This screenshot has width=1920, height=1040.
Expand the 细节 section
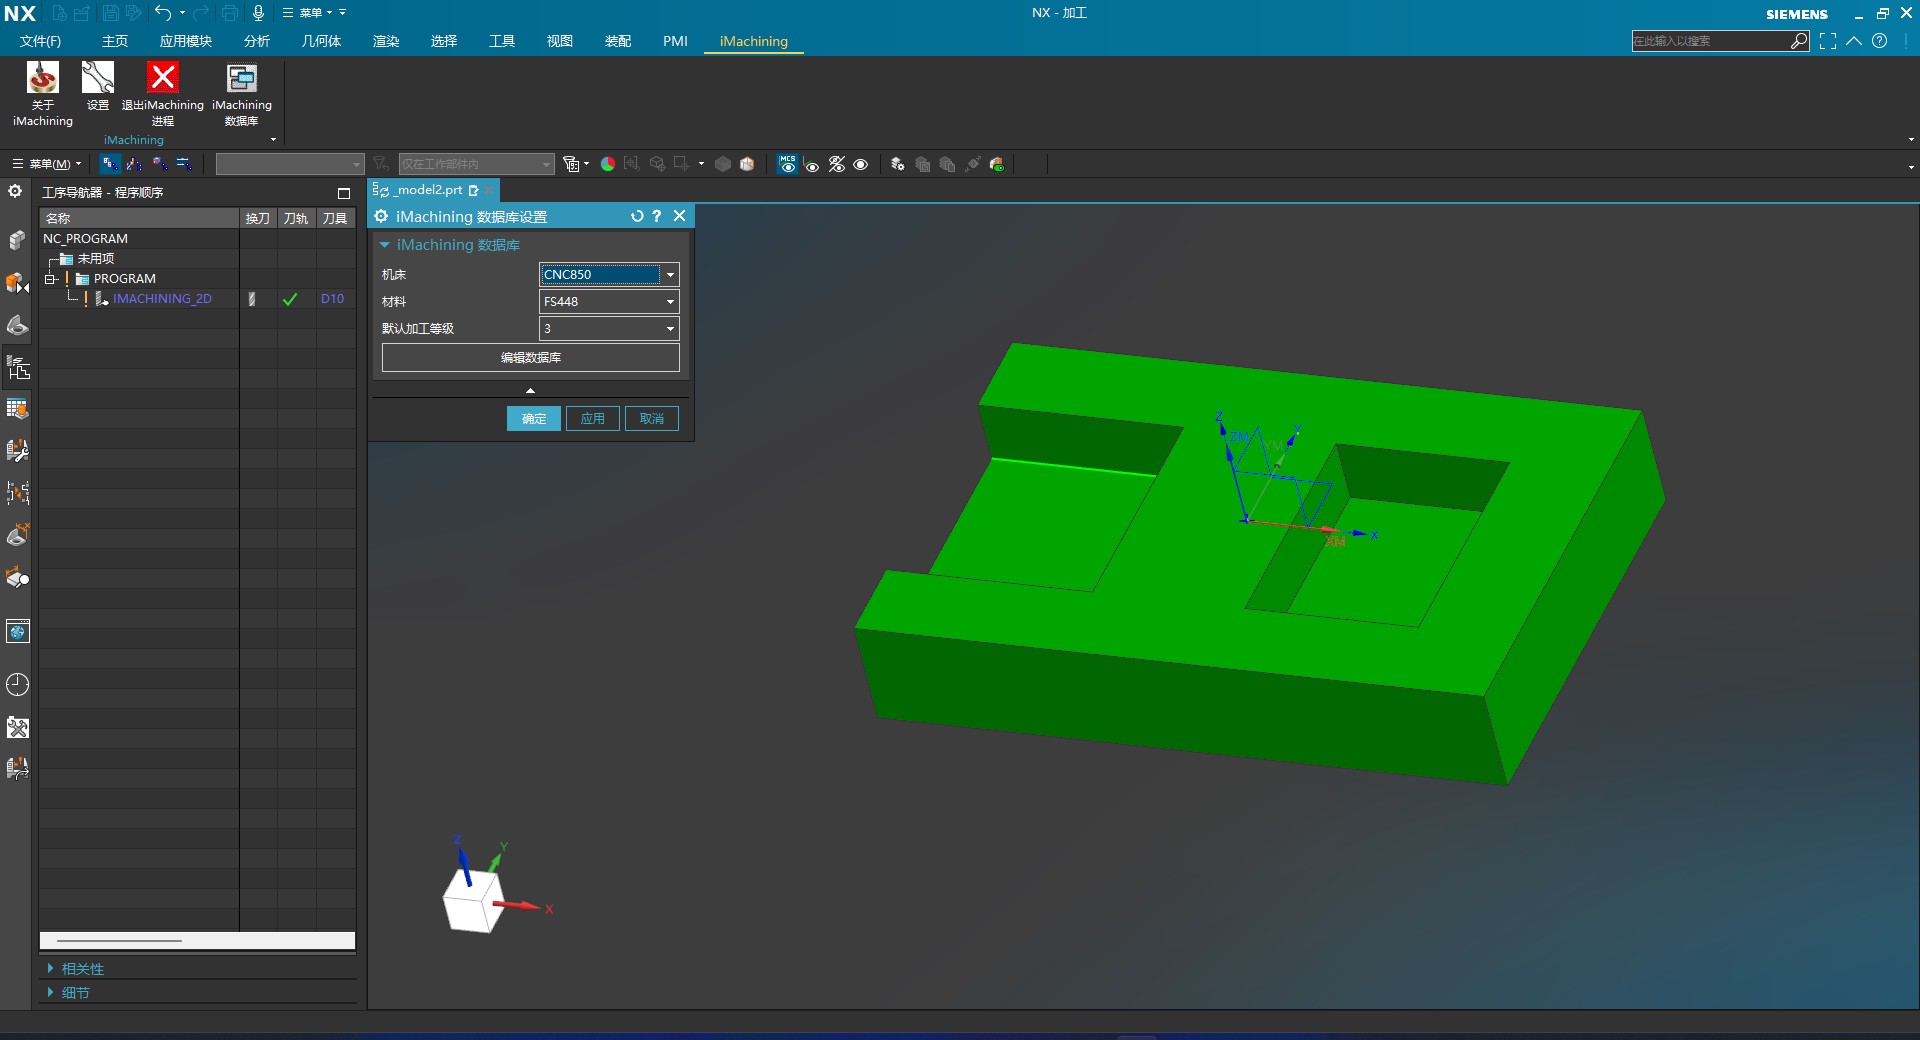(x=50, y=992)
